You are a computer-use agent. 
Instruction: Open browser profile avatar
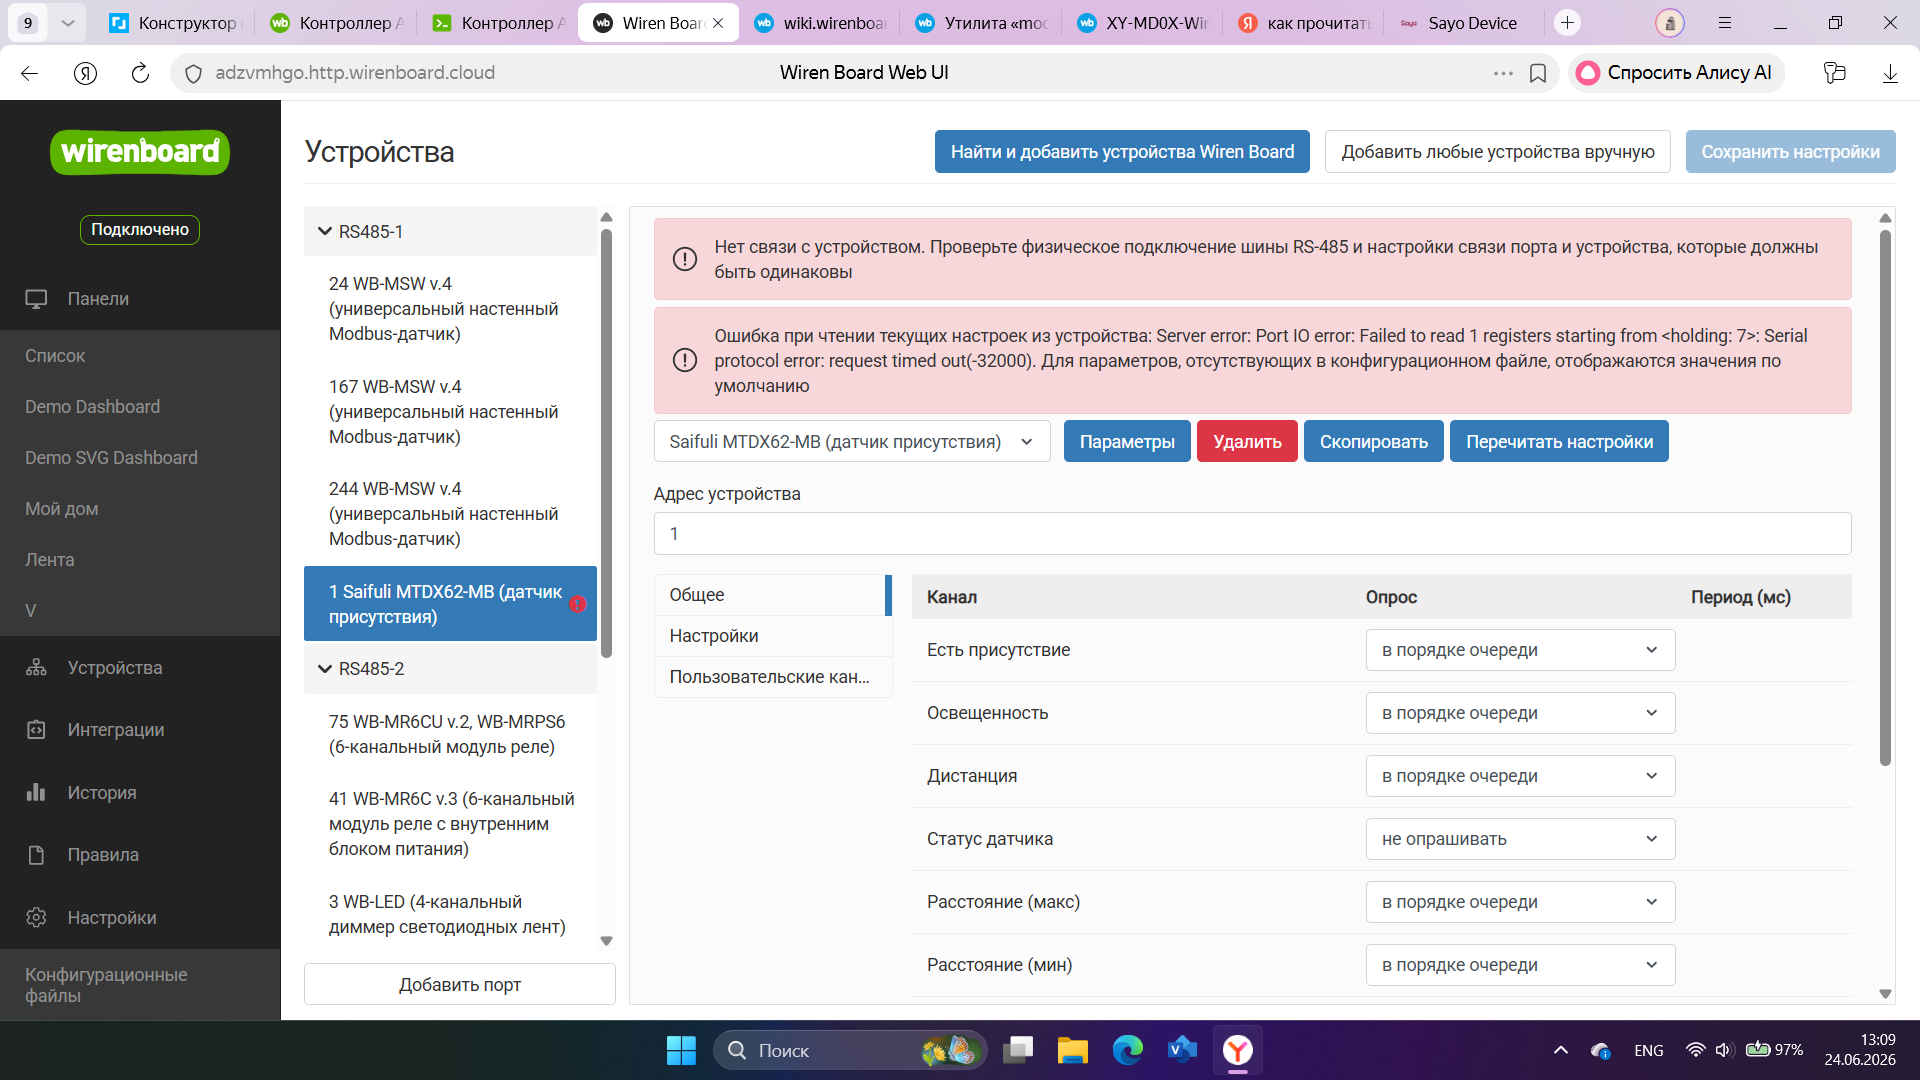(1670, 23)
